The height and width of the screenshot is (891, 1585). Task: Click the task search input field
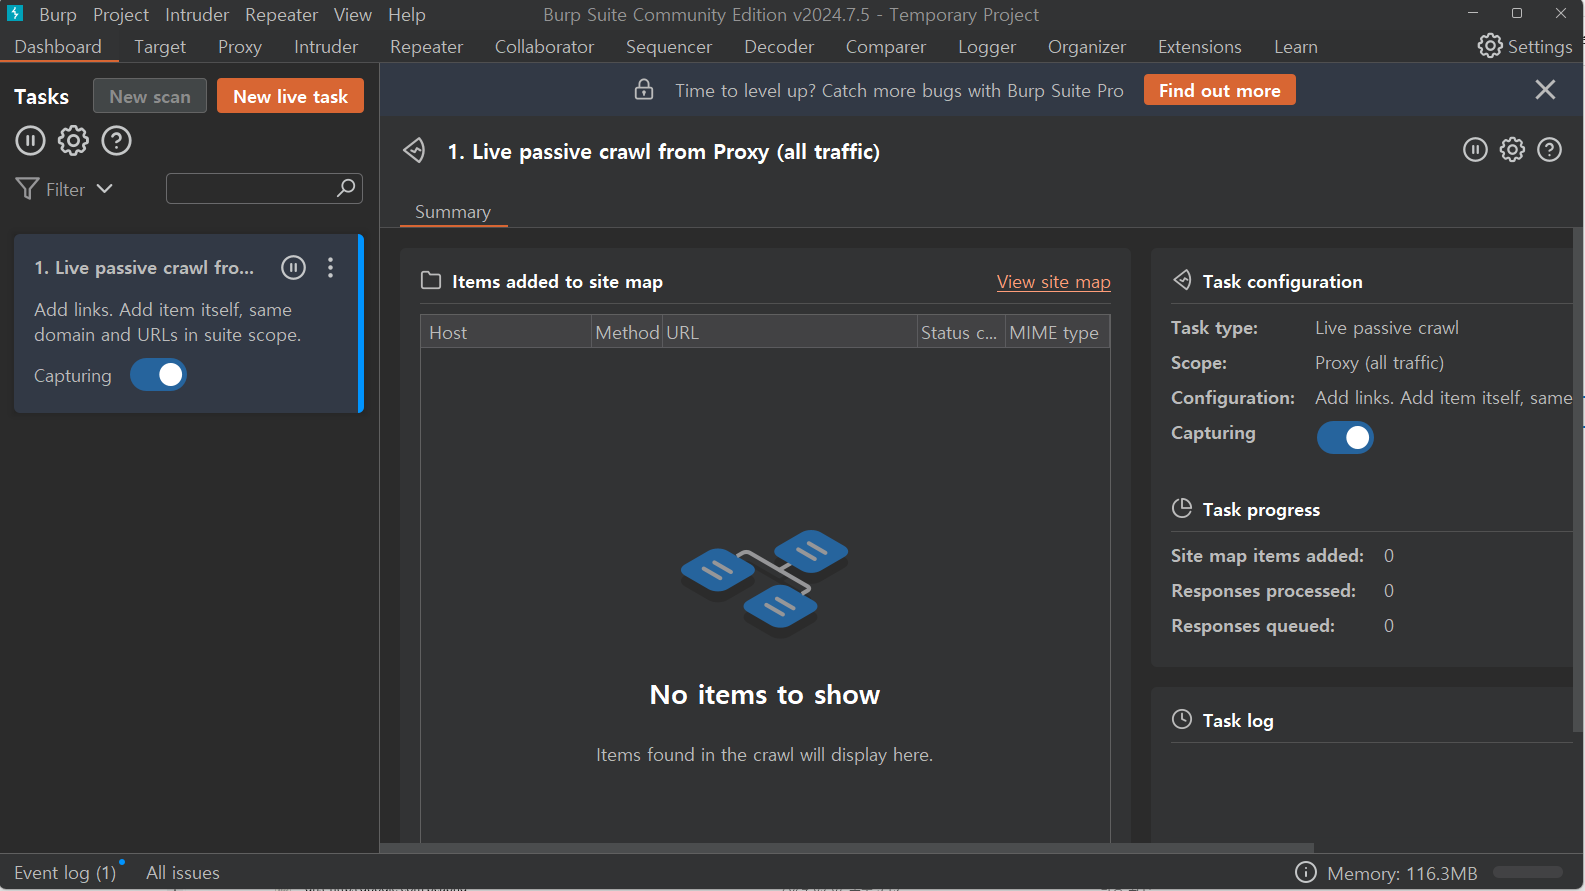264,188
